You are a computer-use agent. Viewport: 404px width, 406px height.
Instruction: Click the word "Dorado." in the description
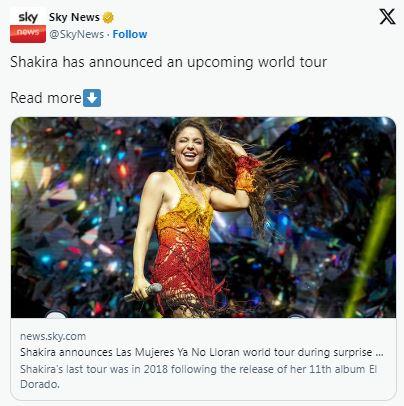pyautogui.click(x=40, y=384)
